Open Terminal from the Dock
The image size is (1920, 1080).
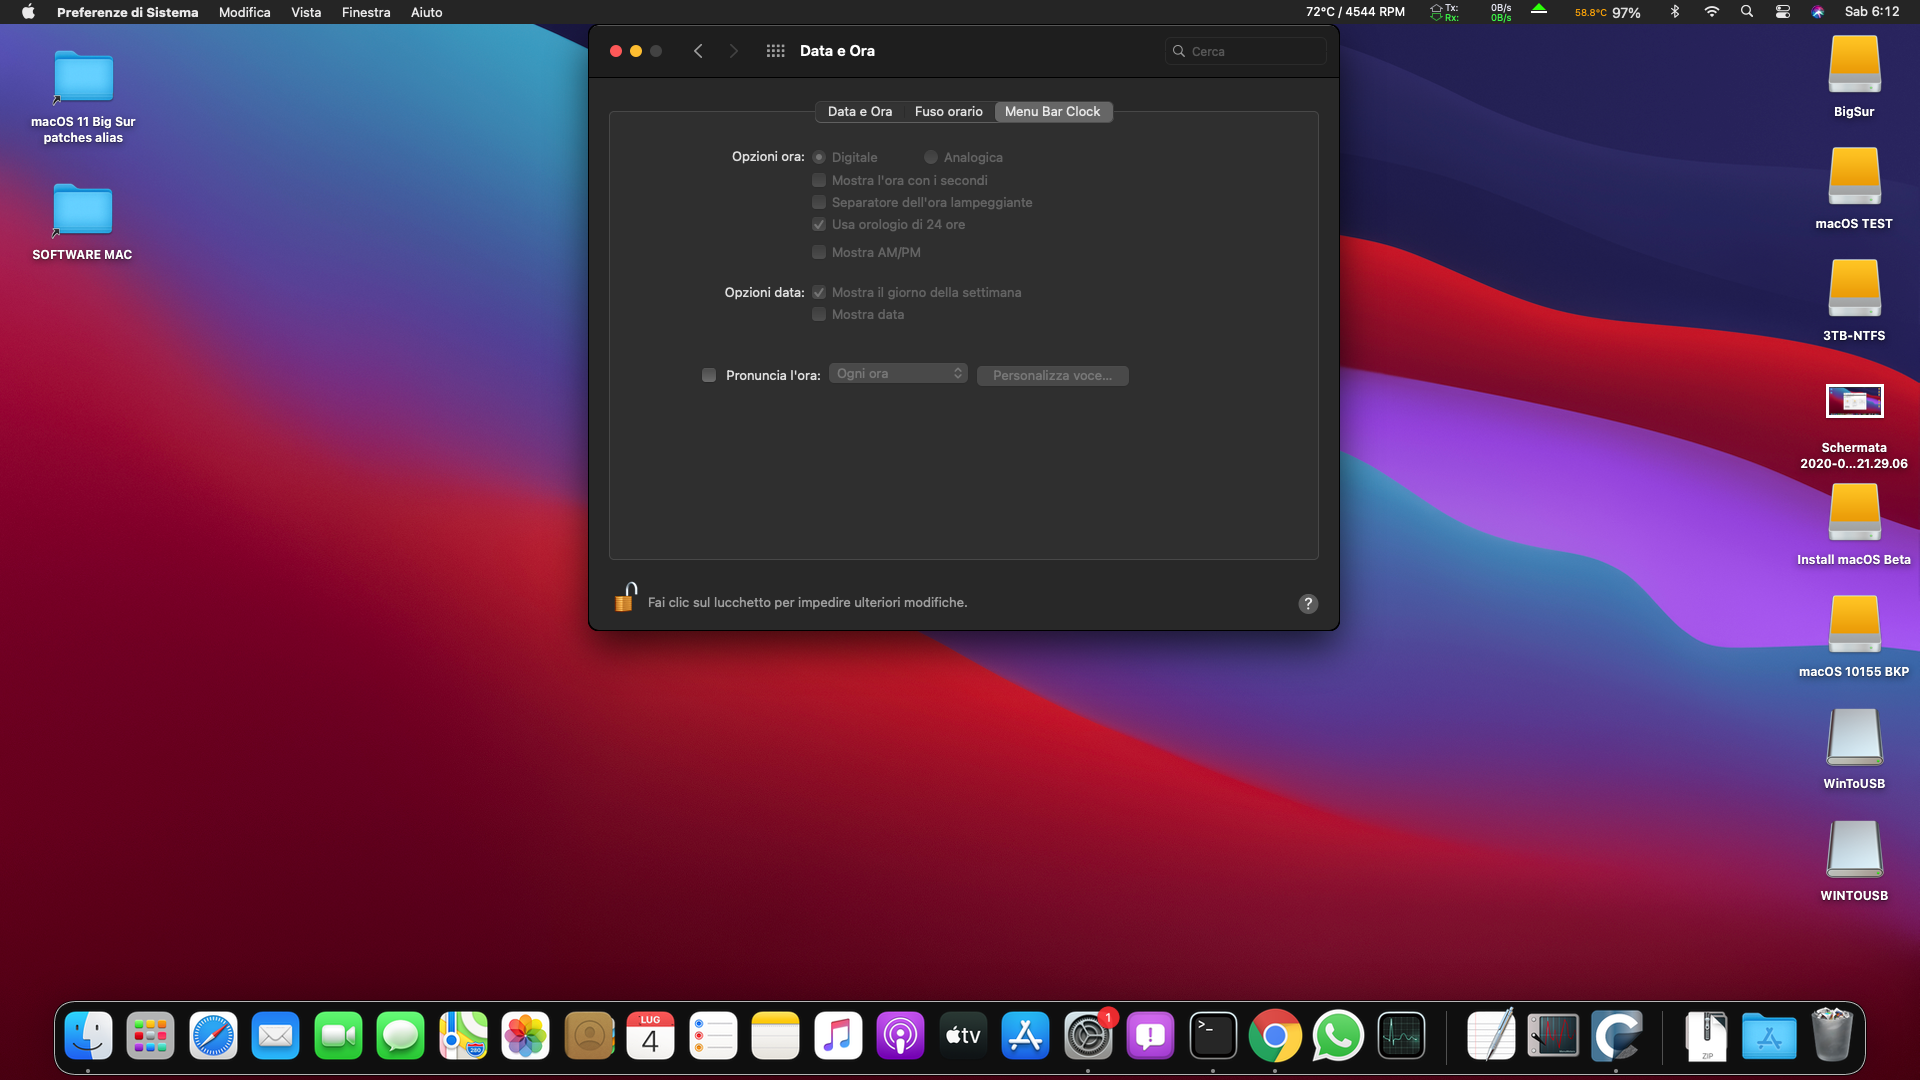coord(1213,1036)
